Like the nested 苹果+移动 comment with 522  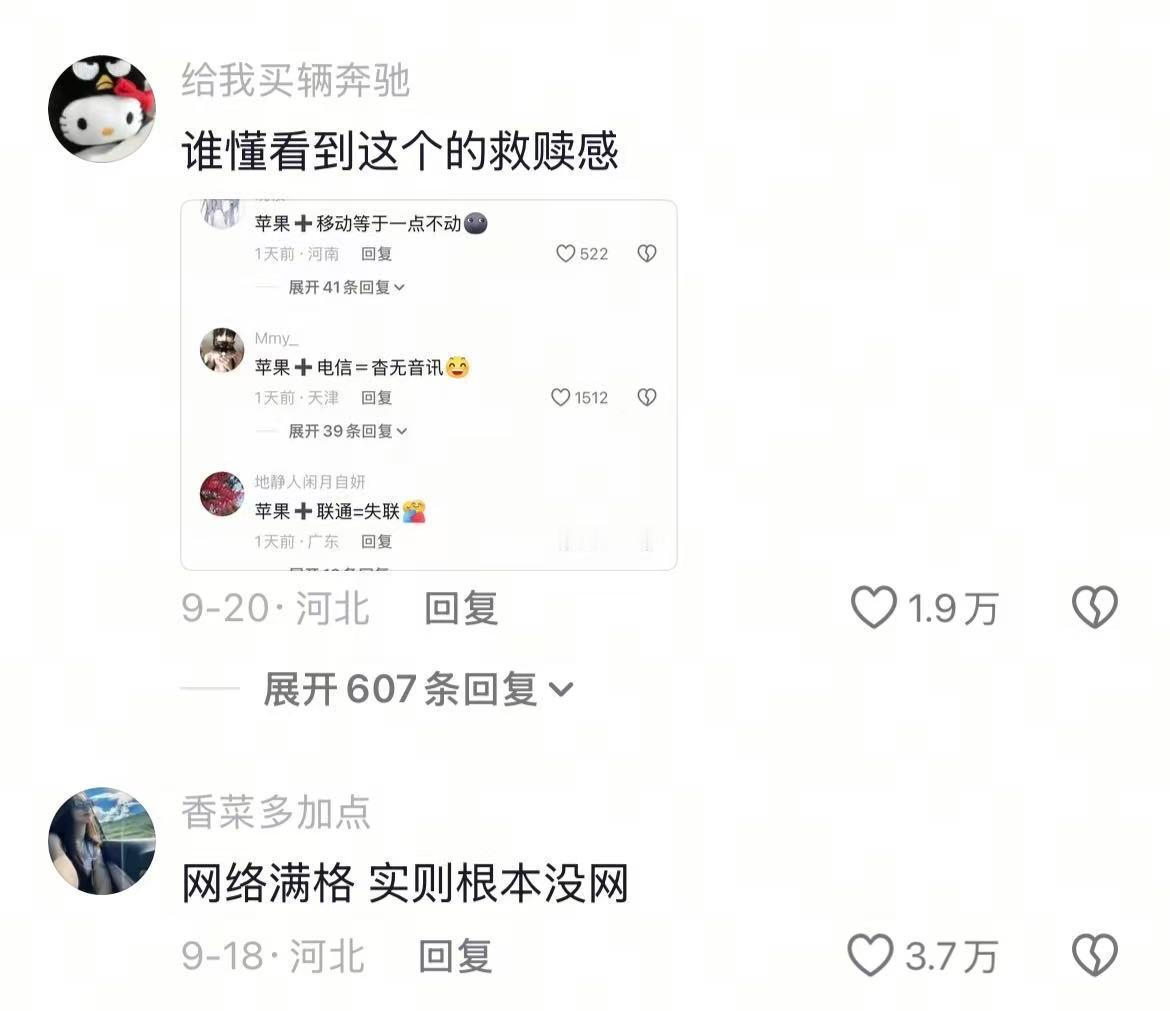pyautogui.click(x=566, y=254)
